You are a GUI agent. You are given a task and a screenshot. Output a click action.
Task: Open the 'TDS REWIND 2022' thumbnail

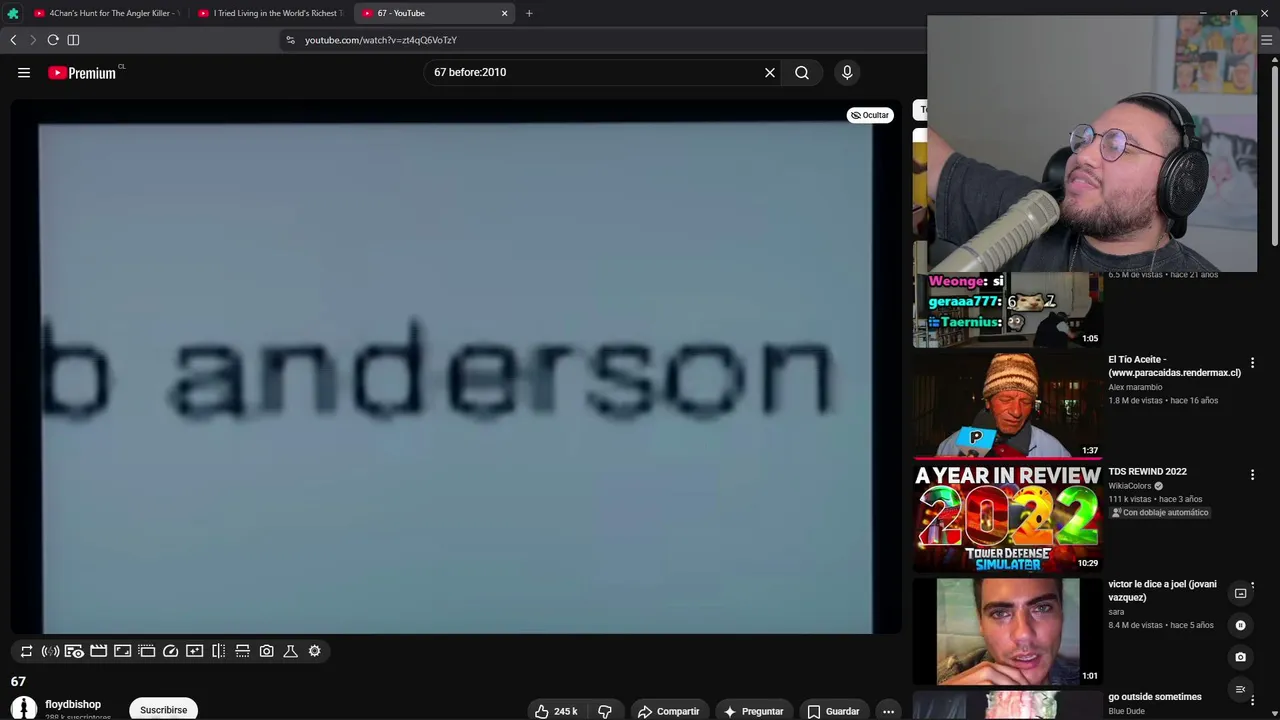(x=1007, y=518)
